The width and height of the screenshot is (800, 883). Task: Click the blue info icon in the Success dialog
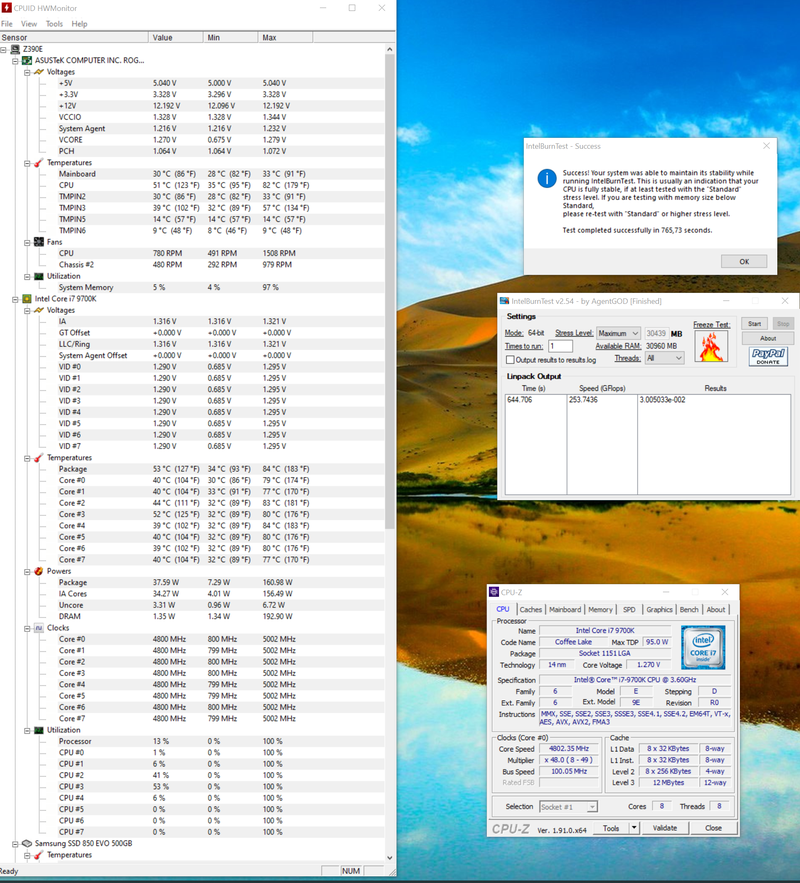[x=547, y=179]
